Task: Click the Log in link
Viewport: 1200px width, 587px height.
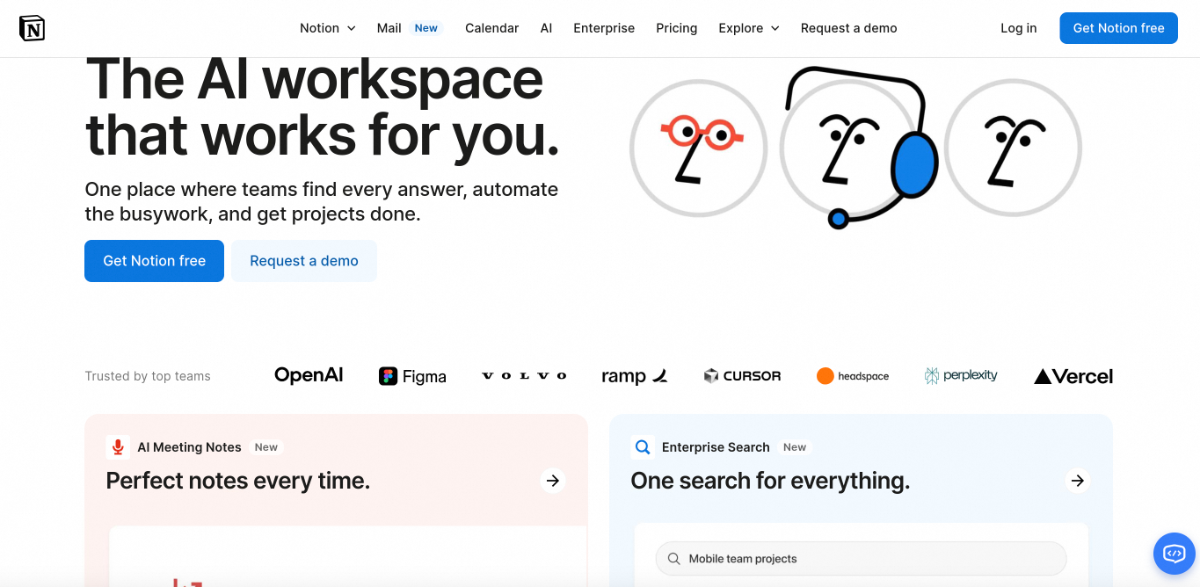Action: click(x=1018, y=28)
